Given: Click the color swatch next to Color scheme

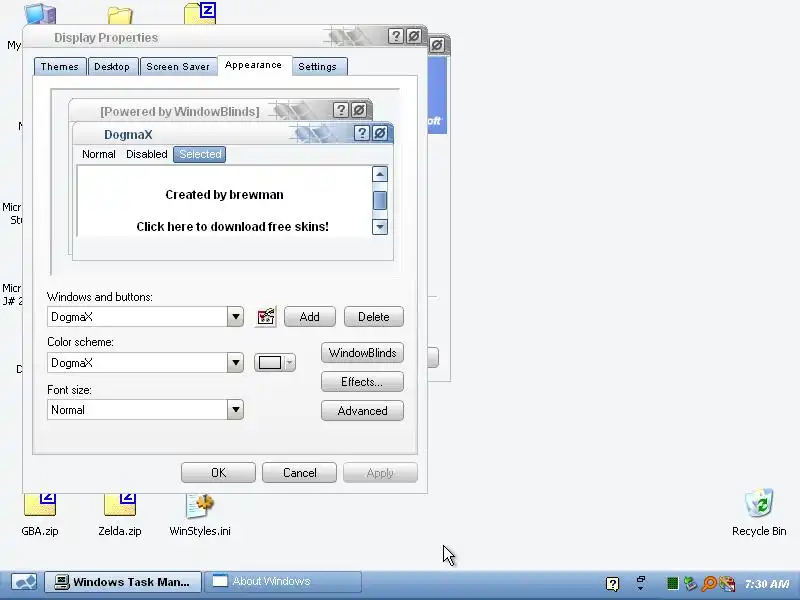Looking at the screenshot, I should point(270,363).
